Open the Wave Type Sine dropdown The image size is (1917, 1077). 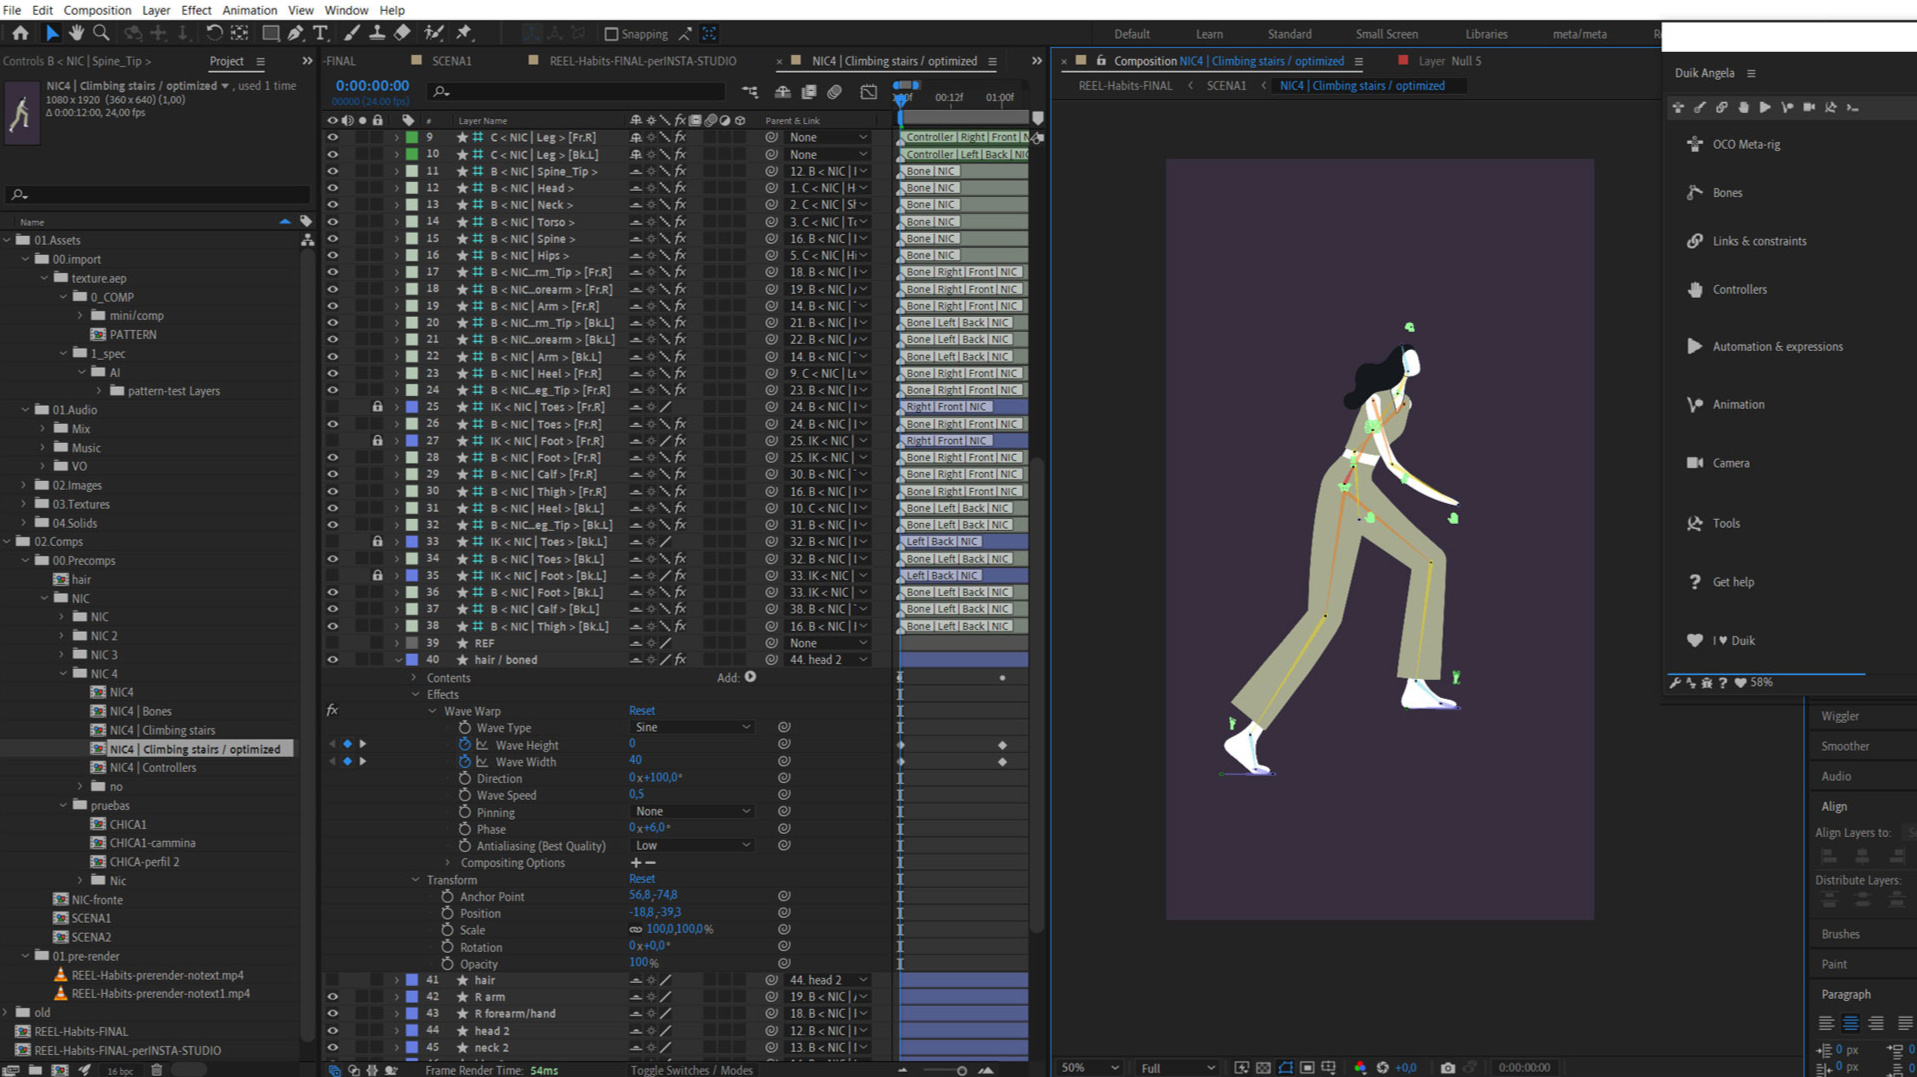691,727
